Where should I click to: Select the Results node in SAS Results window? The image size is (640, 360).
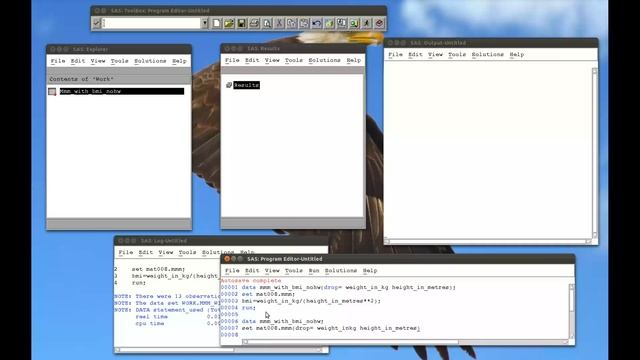coord(247,85)
